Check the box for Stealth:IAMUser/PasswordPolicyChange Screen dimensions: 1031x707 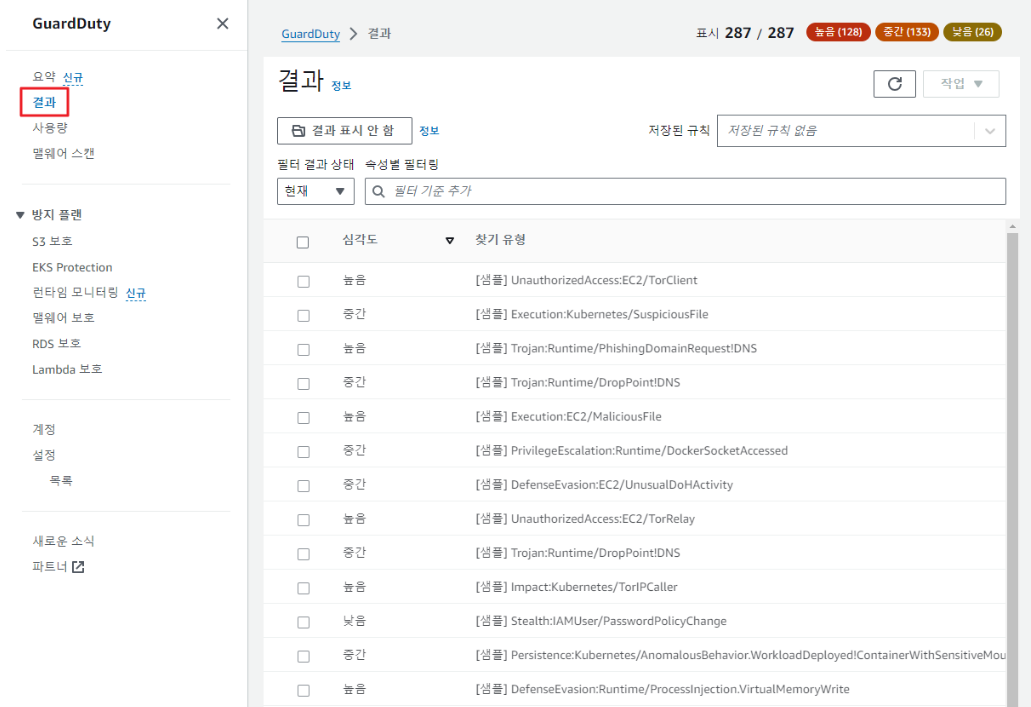pos(303,622)
